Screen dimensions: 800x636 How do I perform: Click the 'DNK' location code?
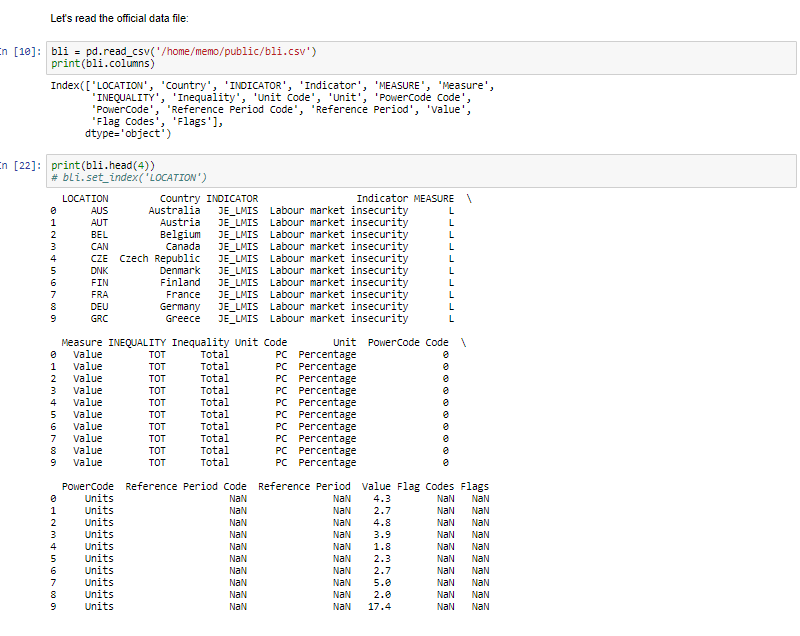coord(99,270)
